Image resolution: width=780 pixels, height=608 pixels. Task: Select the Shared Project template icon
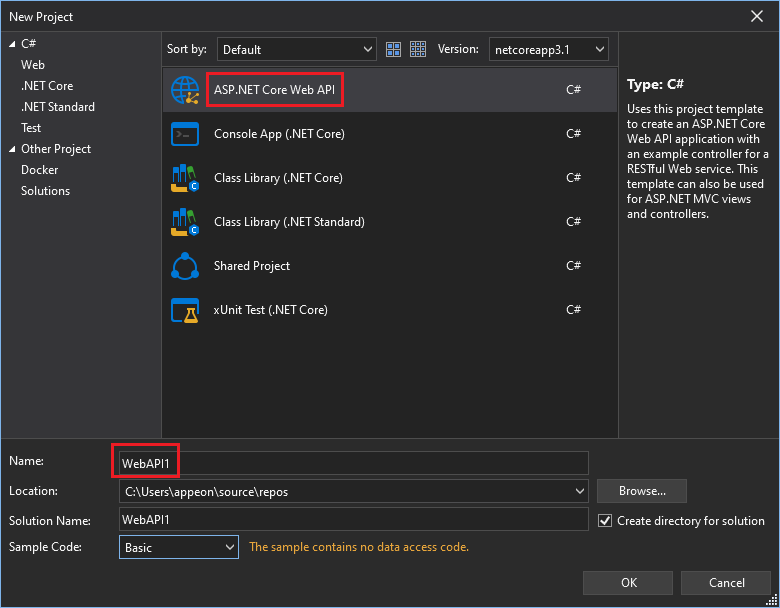(x=186, y=266)
